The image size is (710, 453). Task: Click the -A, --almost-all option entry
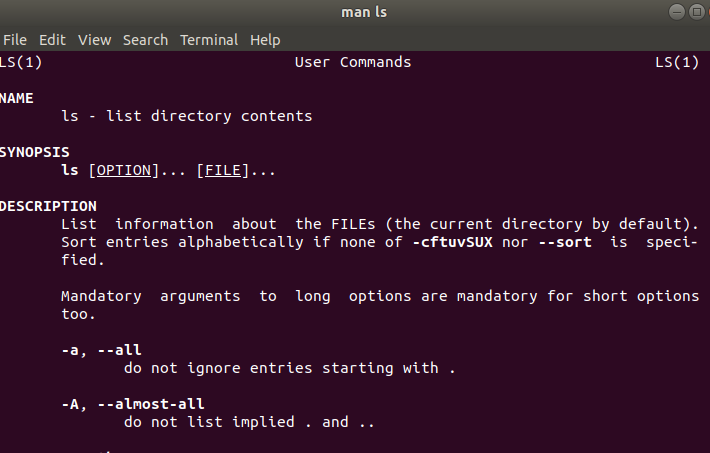tap(133, 404)
